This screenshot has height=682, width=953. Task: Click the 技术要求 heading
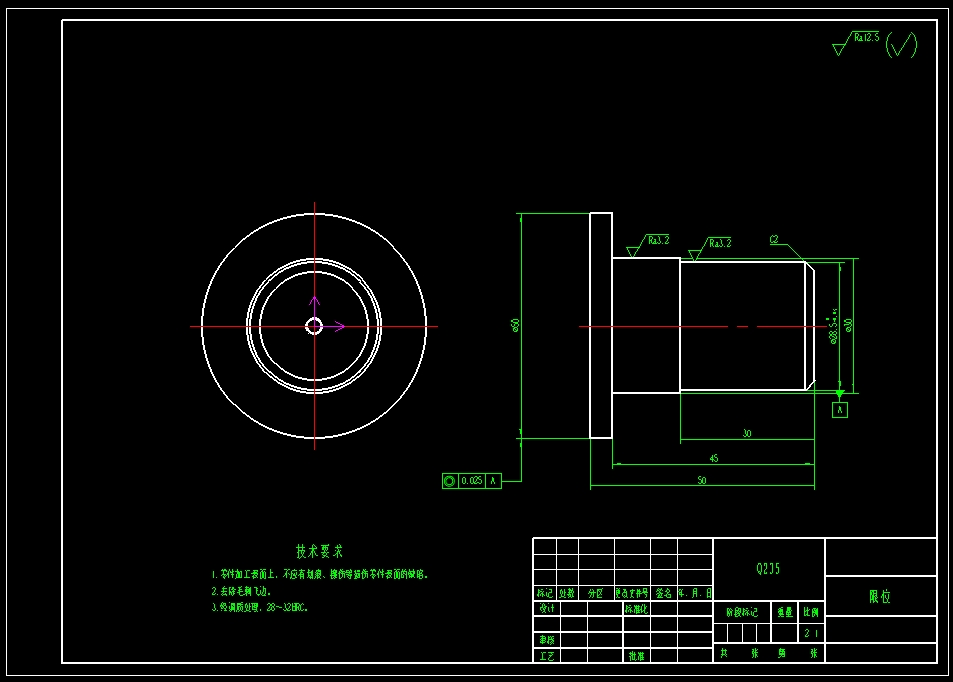tap(319, 551)
